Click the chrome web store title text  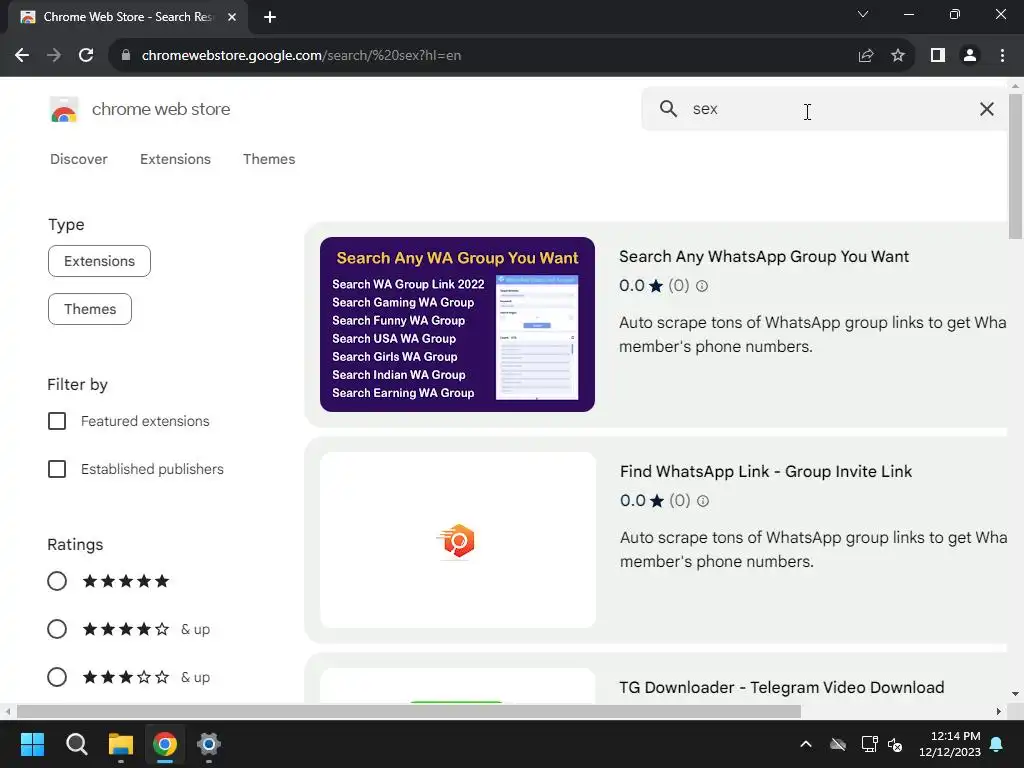point(161,109)
